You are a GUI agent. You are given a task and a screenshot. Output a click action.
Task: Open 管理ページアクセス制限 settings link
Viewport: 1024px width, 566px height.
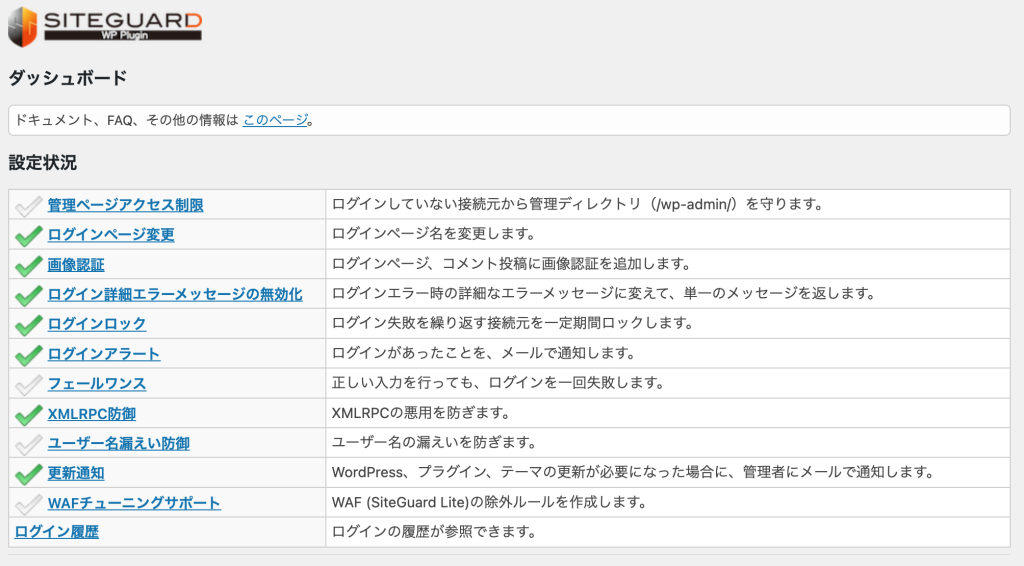click(125, 205)
